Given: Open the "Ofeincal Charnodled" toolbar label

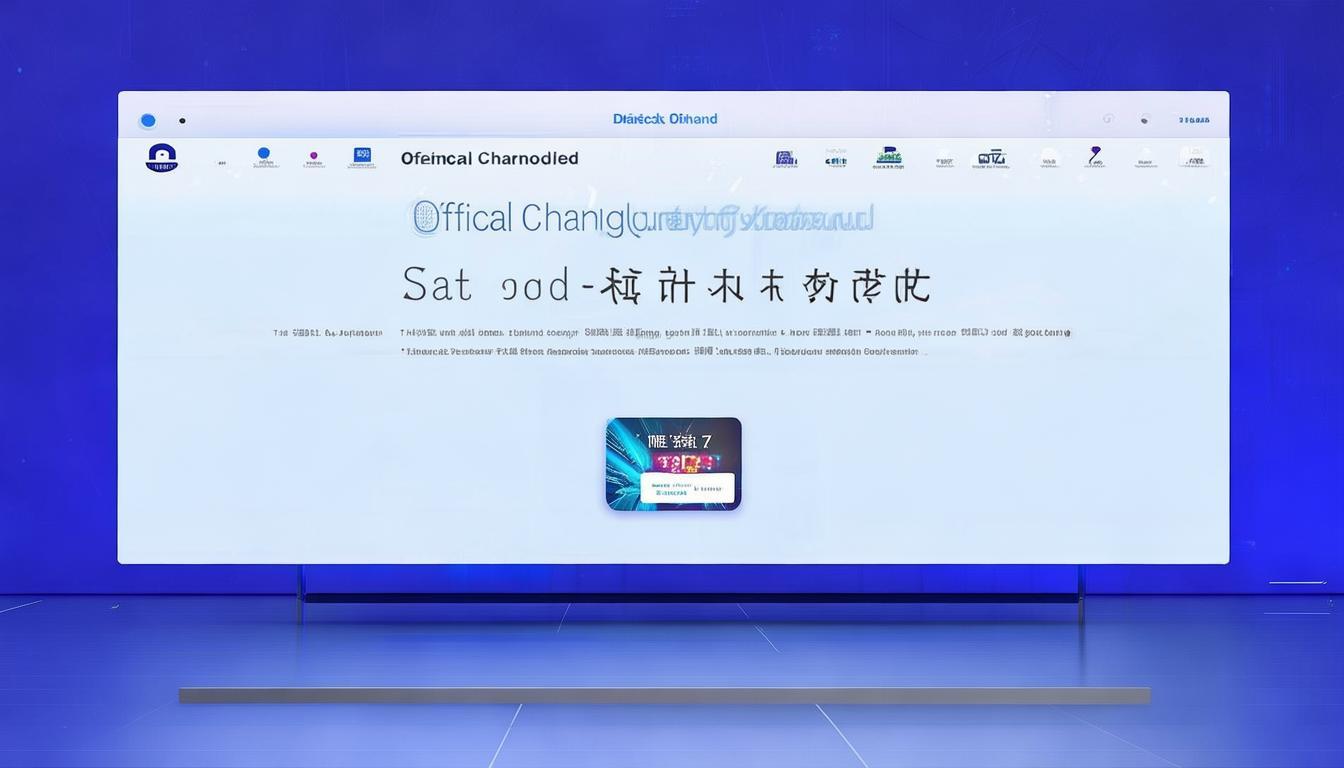Looking at the screenshot, I should (x=489, y=158).
